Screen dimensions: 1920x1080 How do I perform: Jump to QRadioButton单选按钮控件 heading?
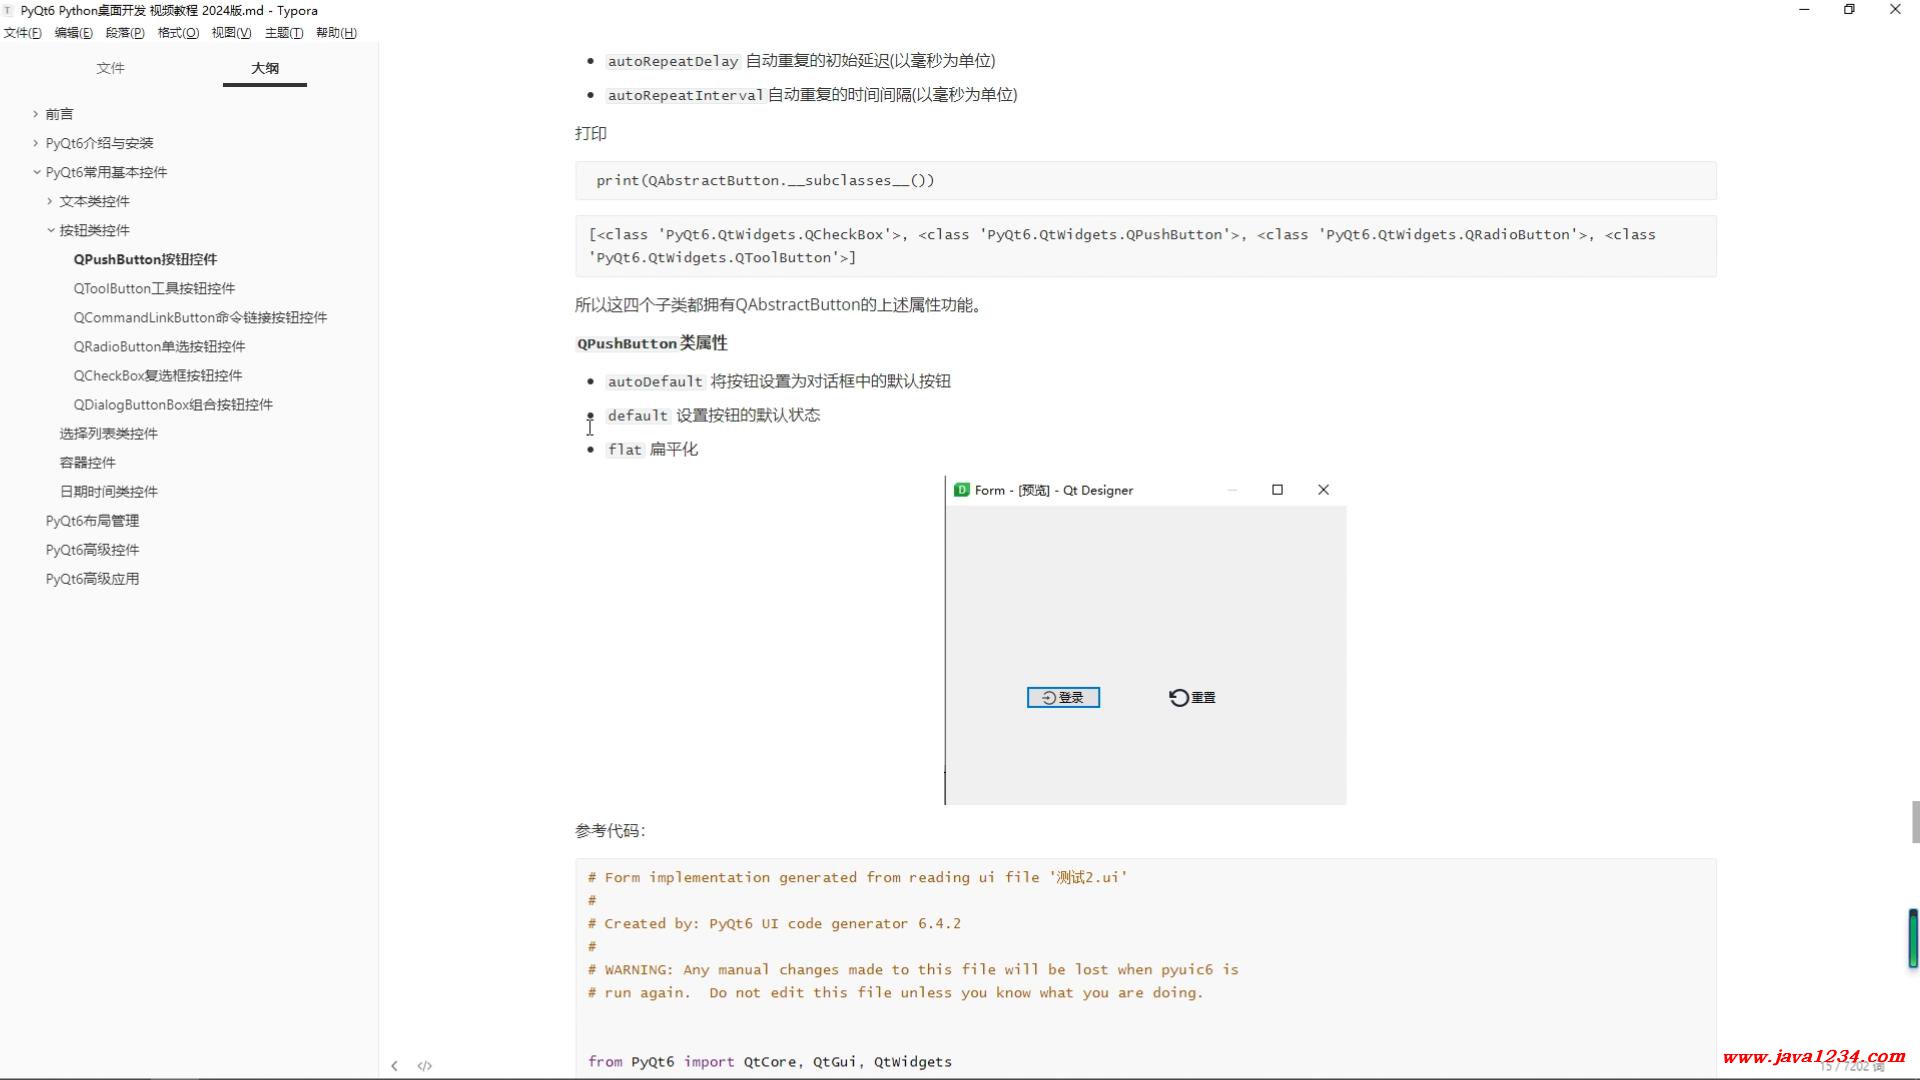pos(159,346)
